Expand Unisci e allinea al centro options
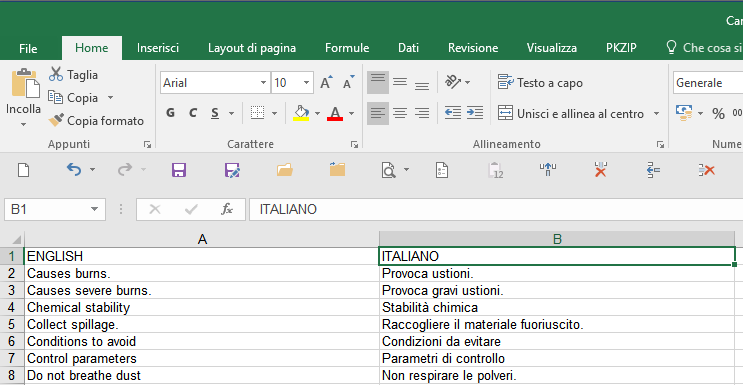The height and width of the screenshot is (385, 743). pyautogui.click(x=656, y=113)
